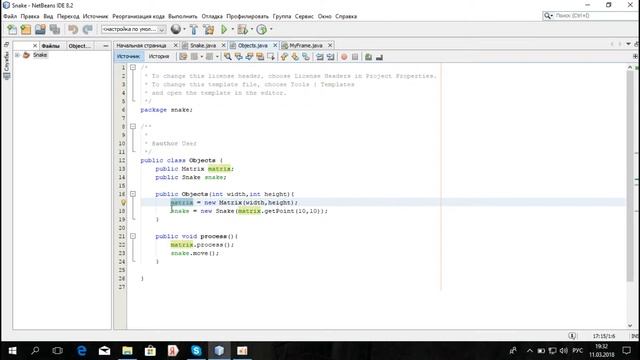Click the Shift Line Right icon
This screenshot has height=360, width=640.
(331, 57)
